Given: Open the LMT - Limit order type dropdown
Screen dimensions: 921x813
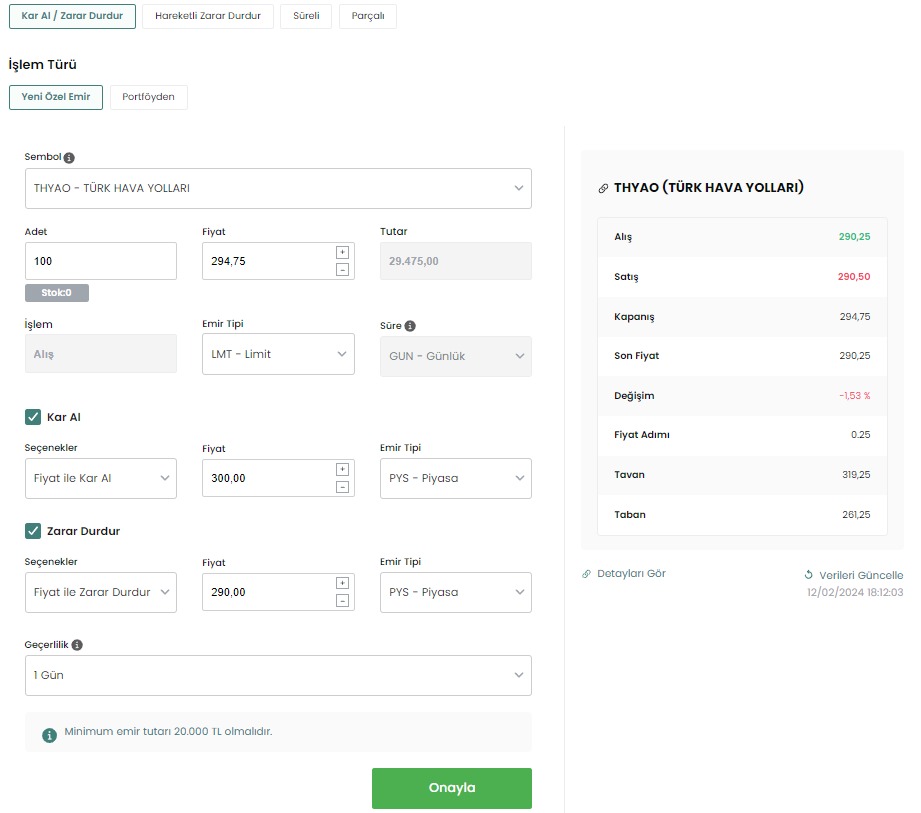Looking at the screenshot, I should (x=278, y=354).
